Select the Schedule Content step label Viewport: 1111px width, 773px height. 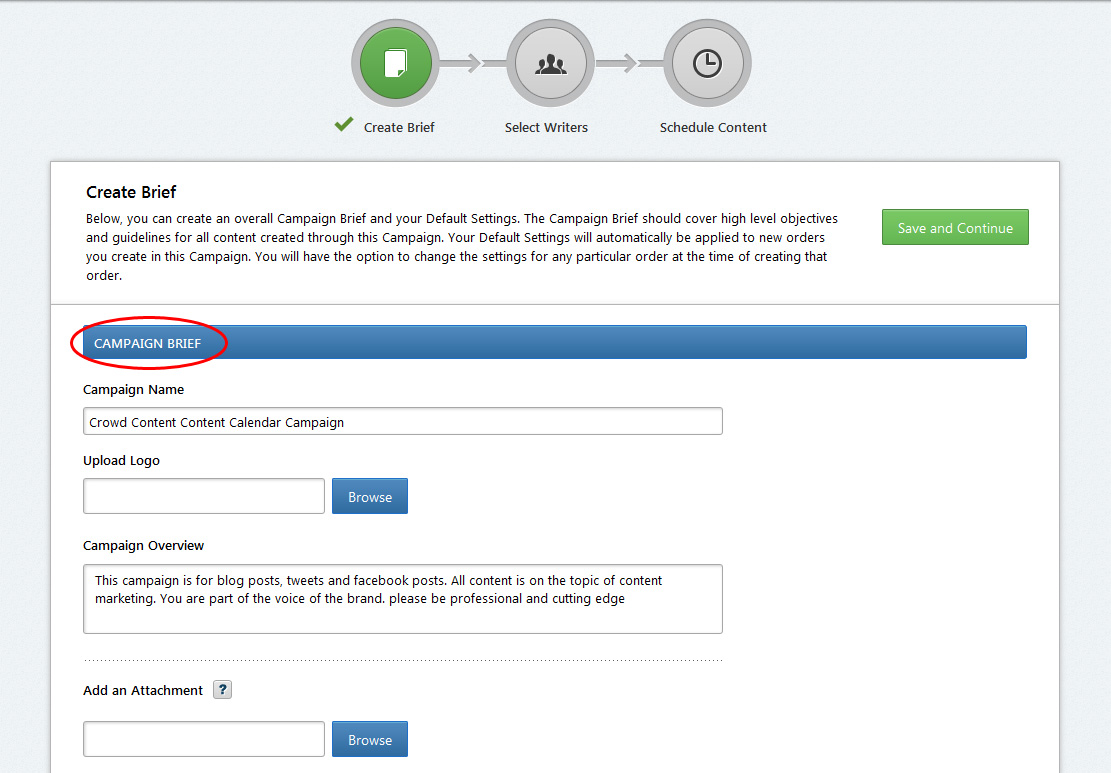[713, 127]
